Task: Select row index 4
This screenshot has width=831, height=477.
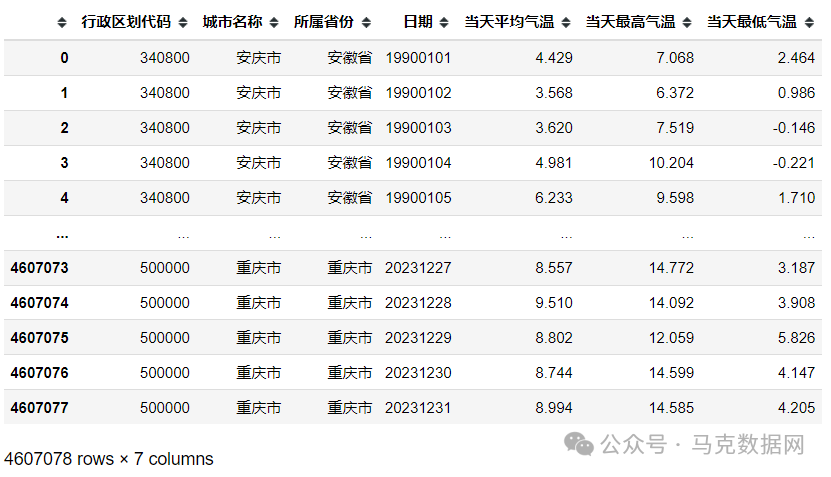Action: click(x=64, y=198)
